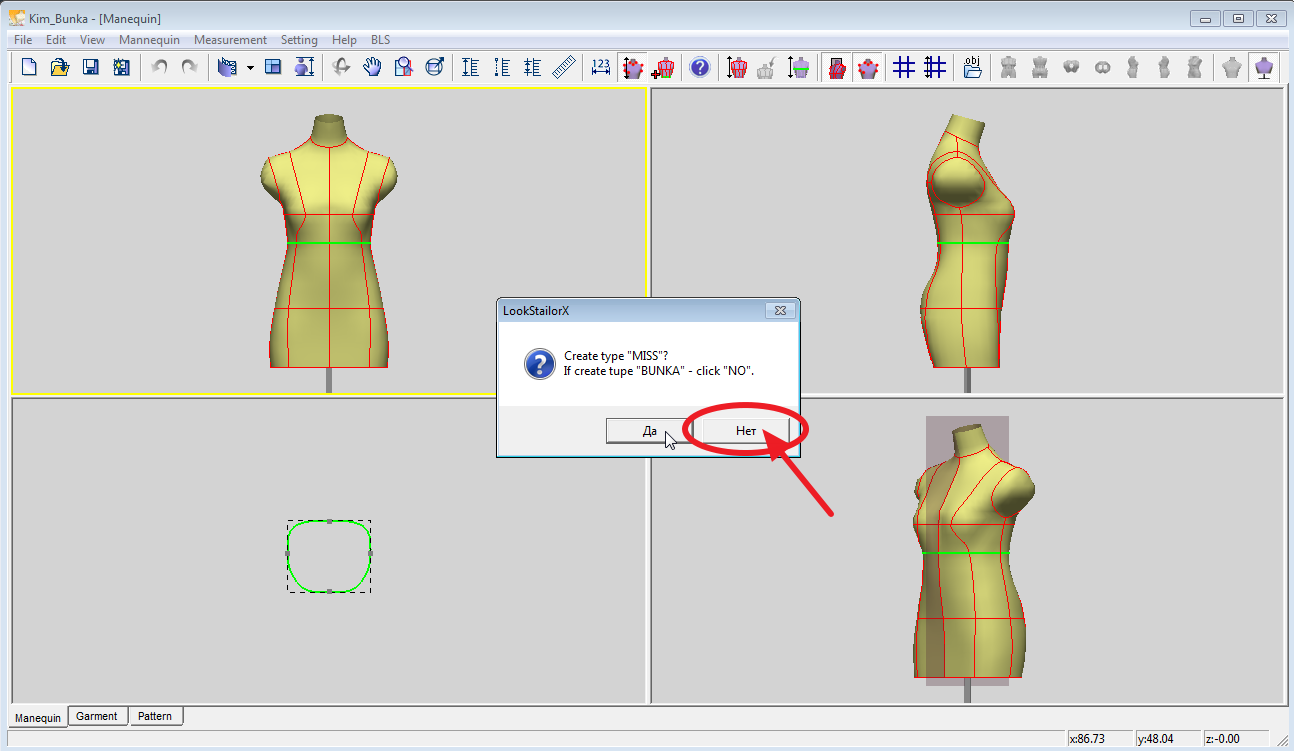Click the "Нет" button in the dialog
Viewport: 1294px width, 751px height.
point(746,431)
